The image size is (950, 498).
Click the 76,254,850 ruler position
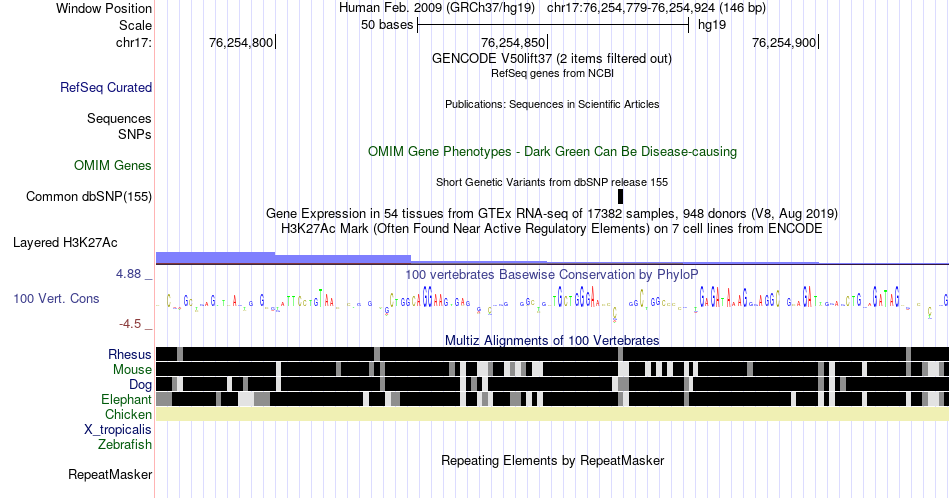[x=513, y=42]
